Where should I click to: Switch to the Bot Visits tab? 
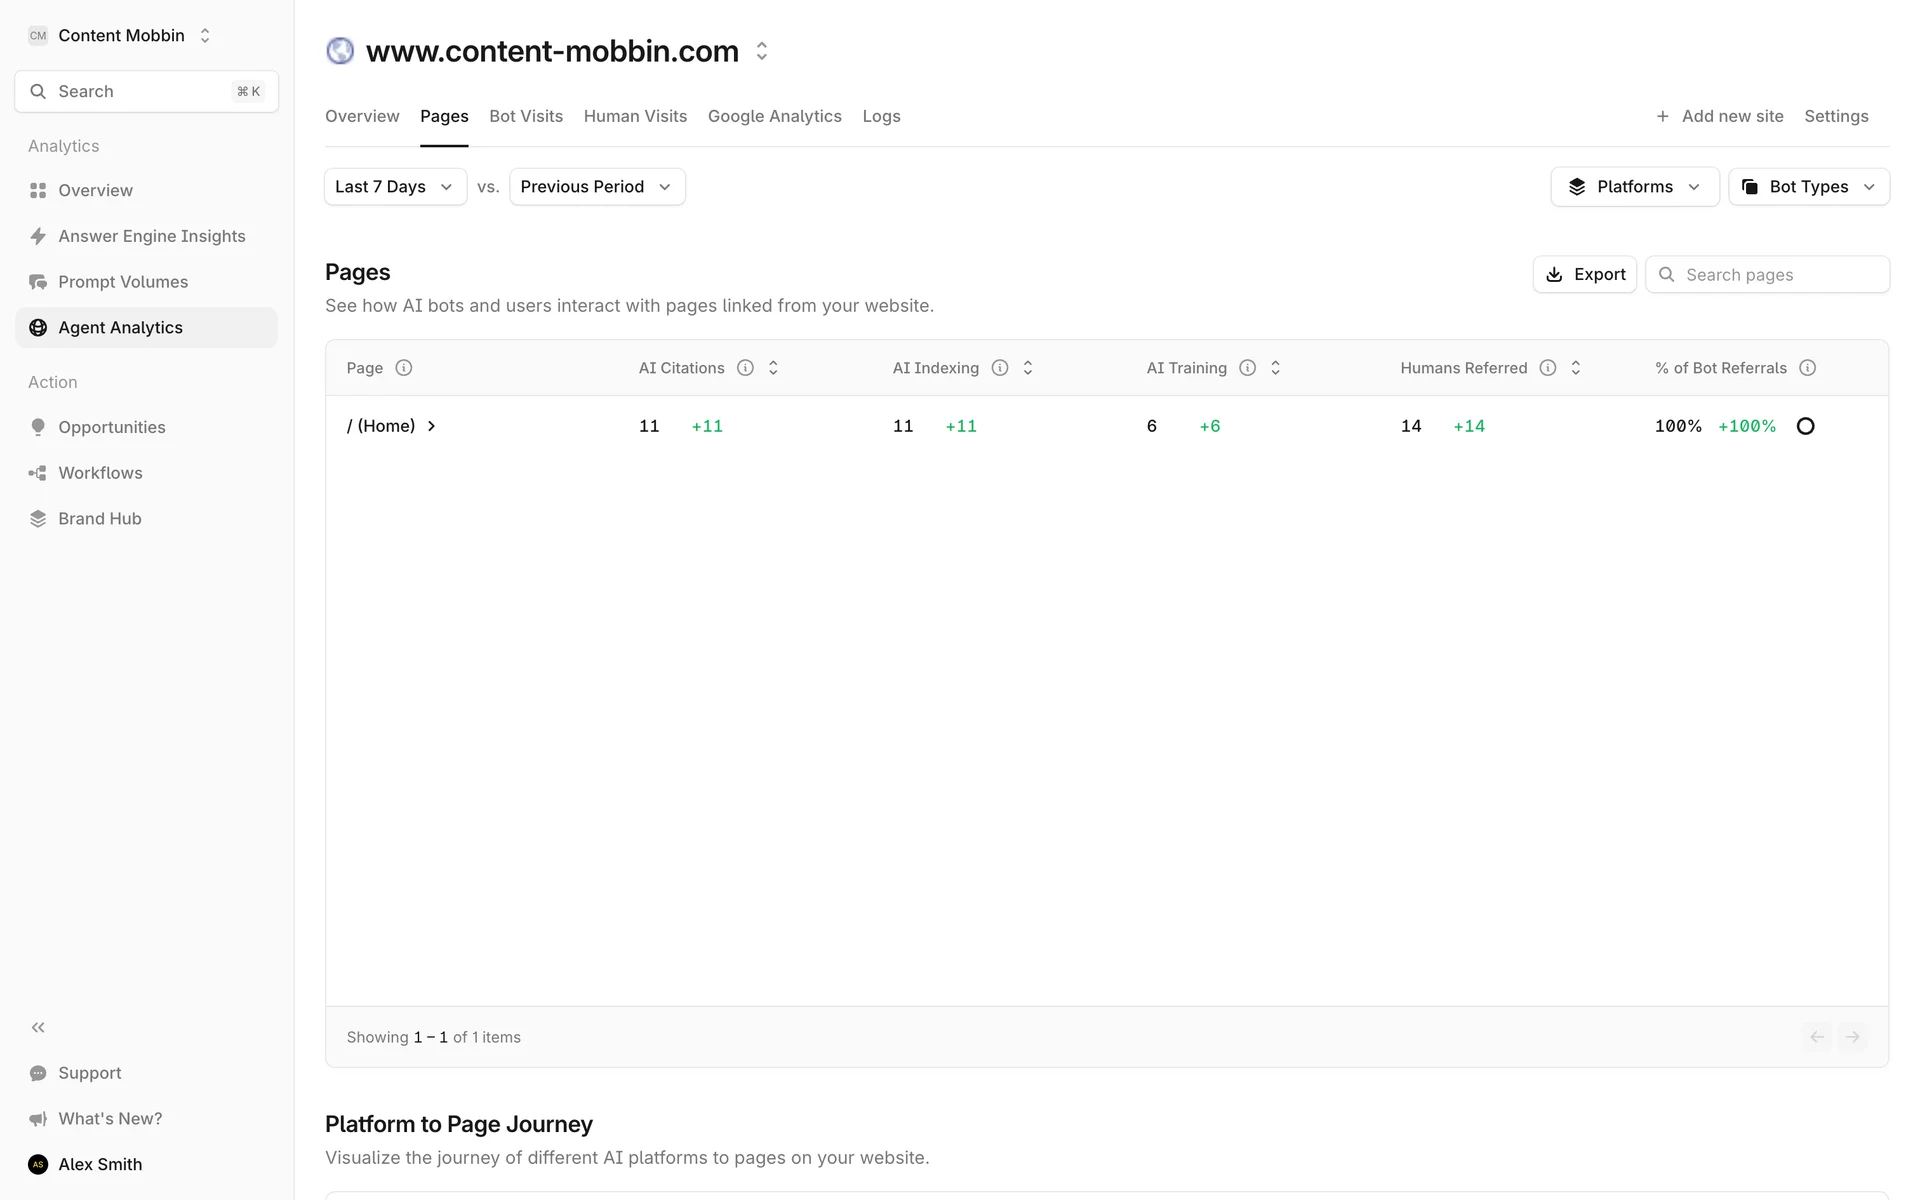pos(526,116)
